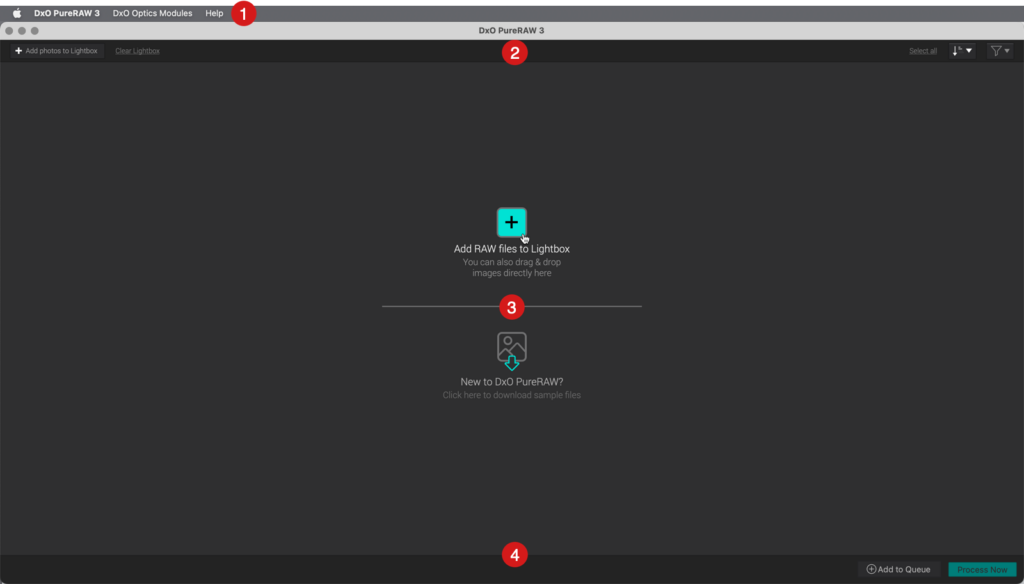
Task: Click the minimize window button
Action: (x=22, y=31)
